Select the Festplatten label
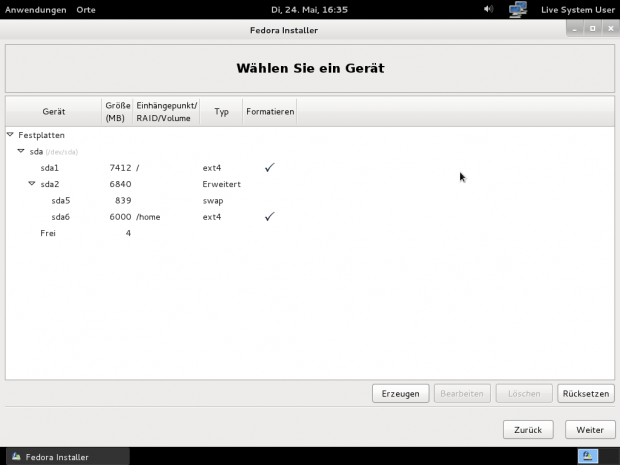Screen dimensions: 620x465 (41, 135)
